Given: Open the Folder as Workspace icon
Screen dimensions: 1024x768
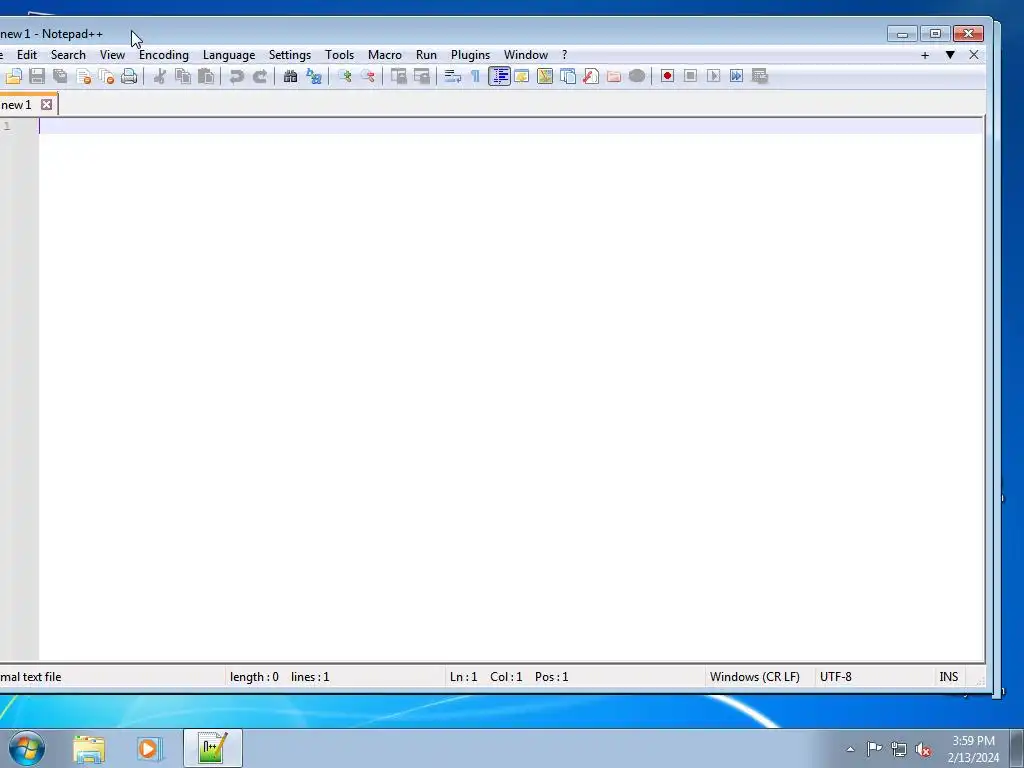Looking at the screenshot, I should click(x=614, y=76).
